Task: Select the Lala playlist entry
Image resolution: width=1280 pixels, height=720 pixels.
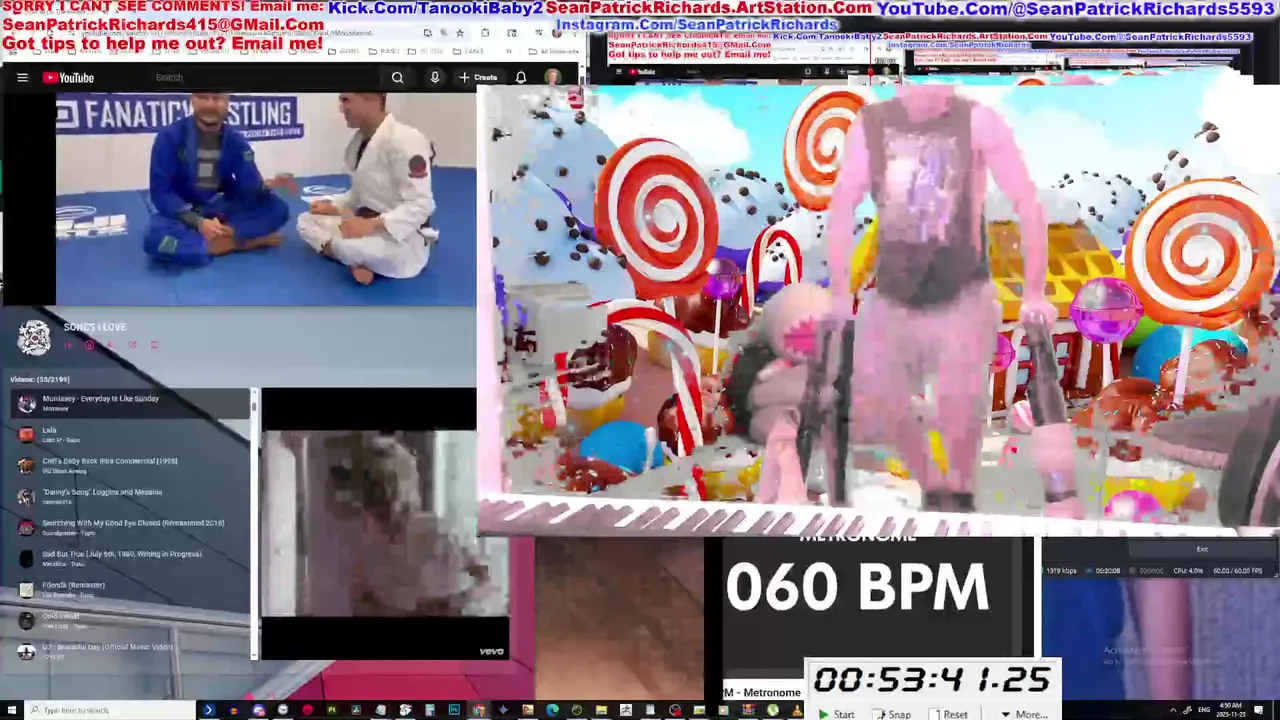Action: point(130,434)
